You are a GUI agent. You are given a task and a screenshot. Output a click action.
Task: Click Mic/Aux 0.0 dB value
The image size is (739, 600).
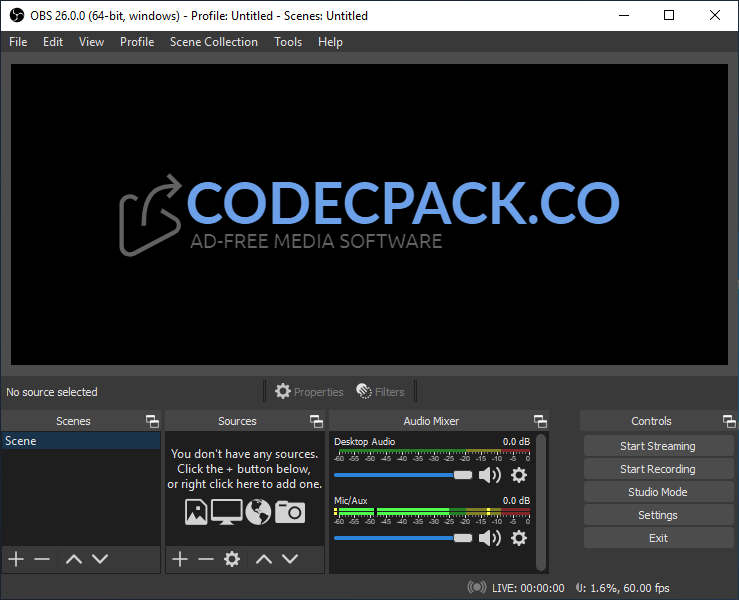coord(516,501)
